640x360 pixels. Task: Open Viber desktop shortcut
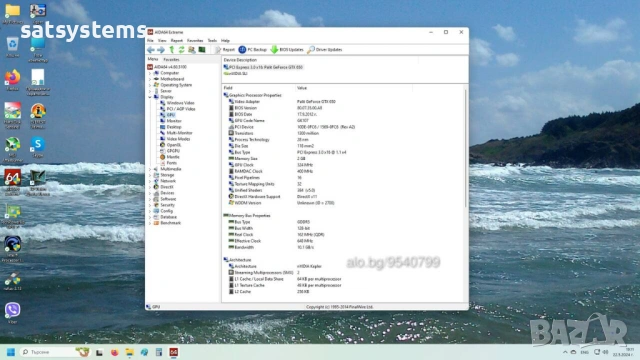click(x=12, y=313)
